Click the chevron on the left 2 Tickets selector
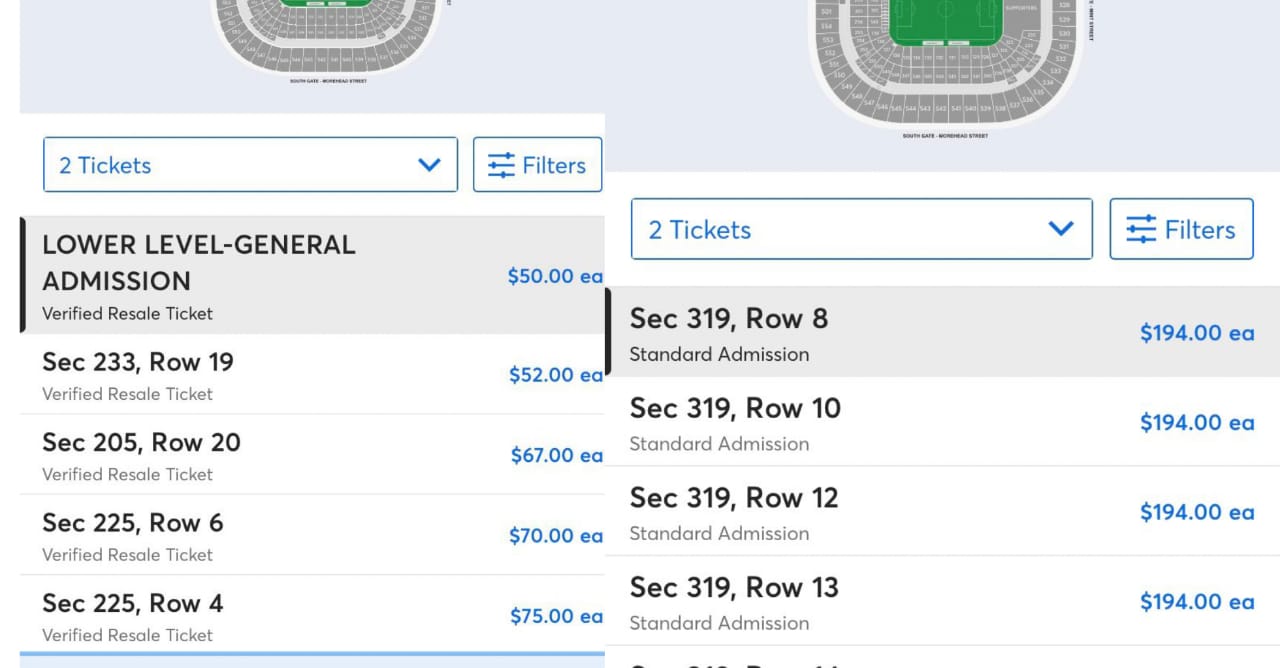The width and height of the screenshot is (1280, 668). [x=429, y=165]
